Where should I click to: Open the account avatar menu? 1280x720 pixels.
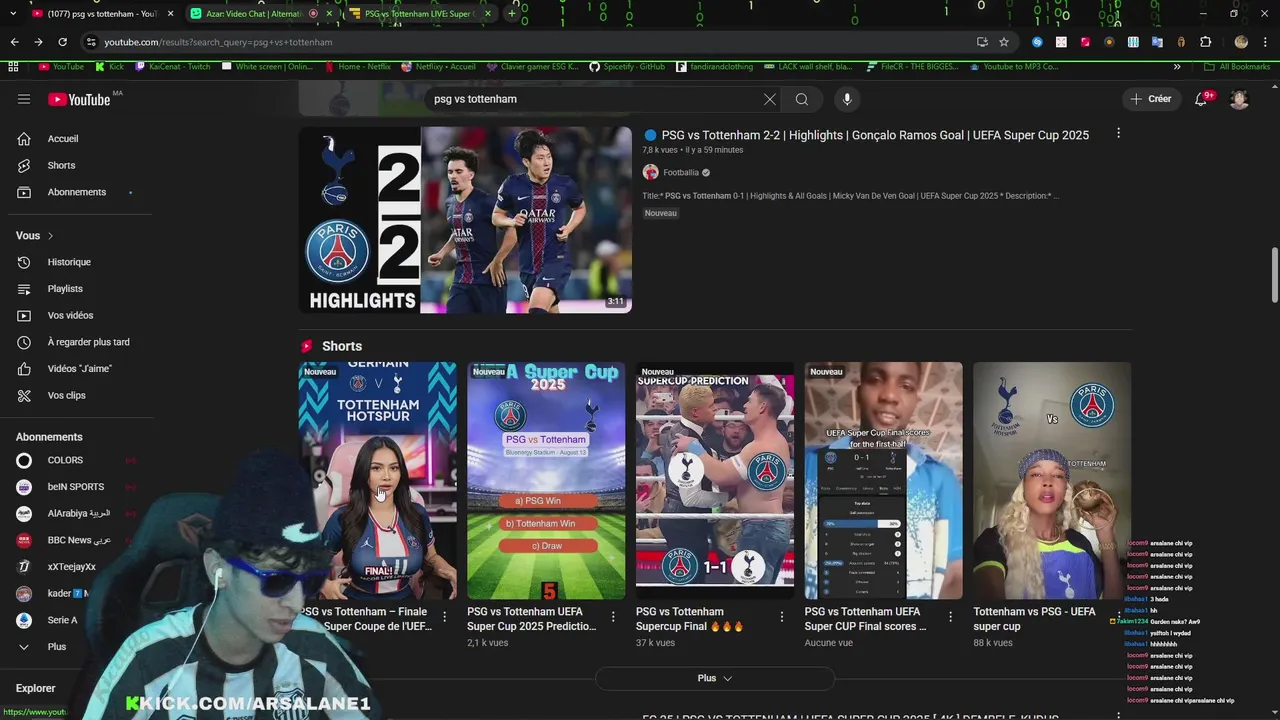tap(1239, 99)
